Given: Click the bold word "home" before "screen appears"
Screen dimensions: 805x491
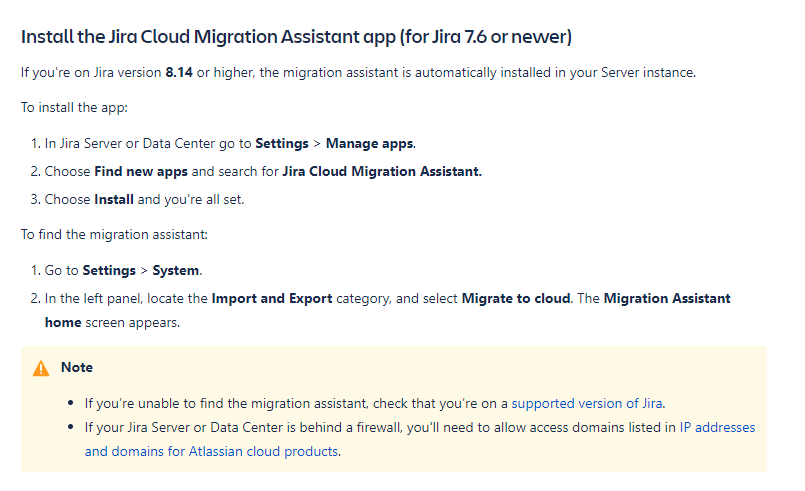Looking at the screenshot, I should 62,323.
